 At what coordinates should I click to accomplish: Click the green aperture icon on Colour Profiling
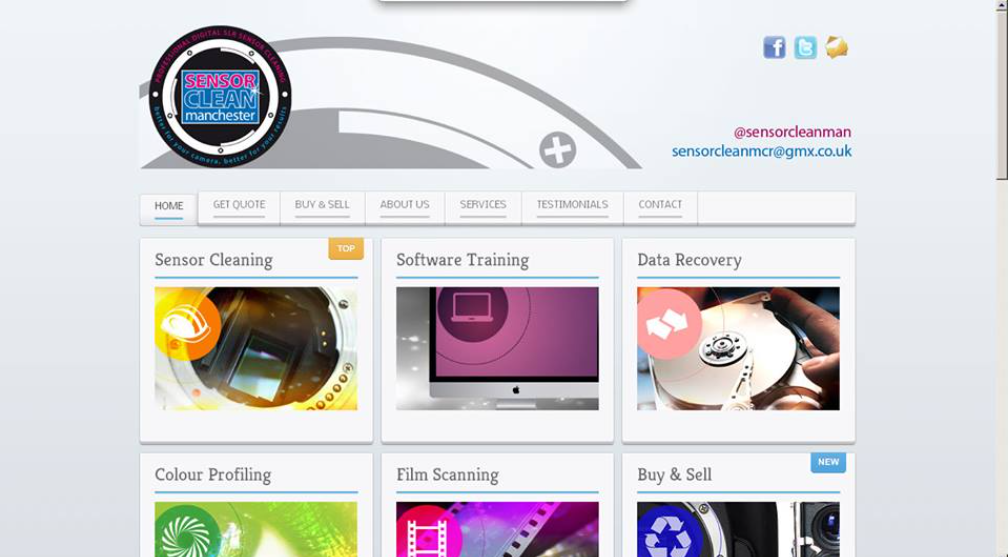coord(188,532)
